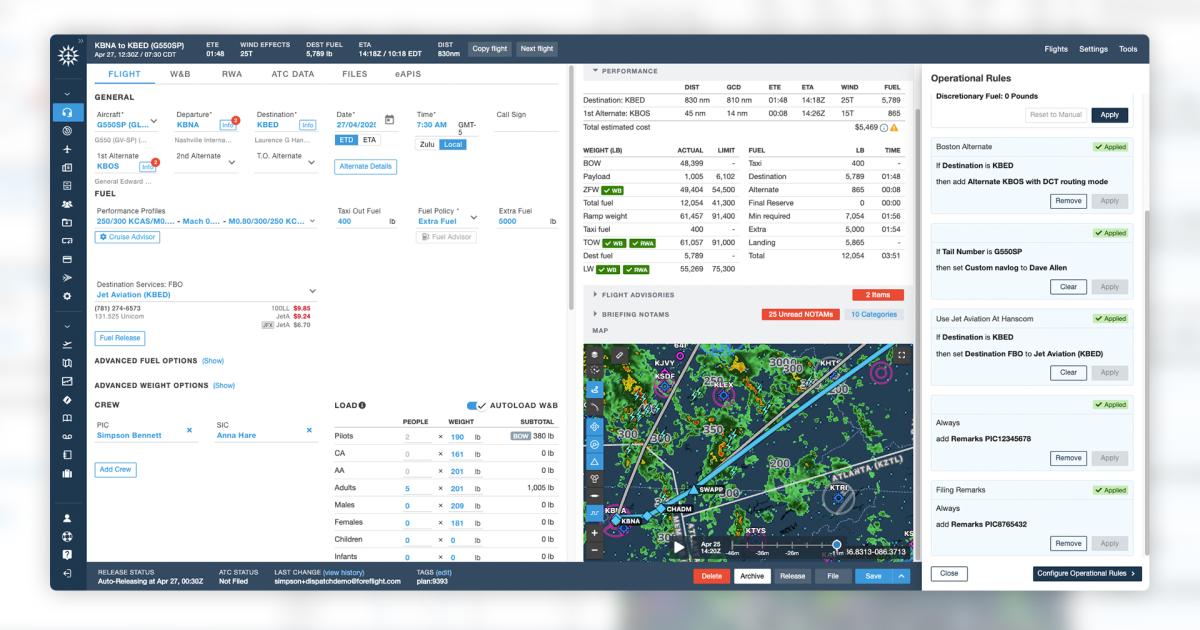Play the map weather animation
Viewport: 1200px width, 630px height.
pos(679,547)
